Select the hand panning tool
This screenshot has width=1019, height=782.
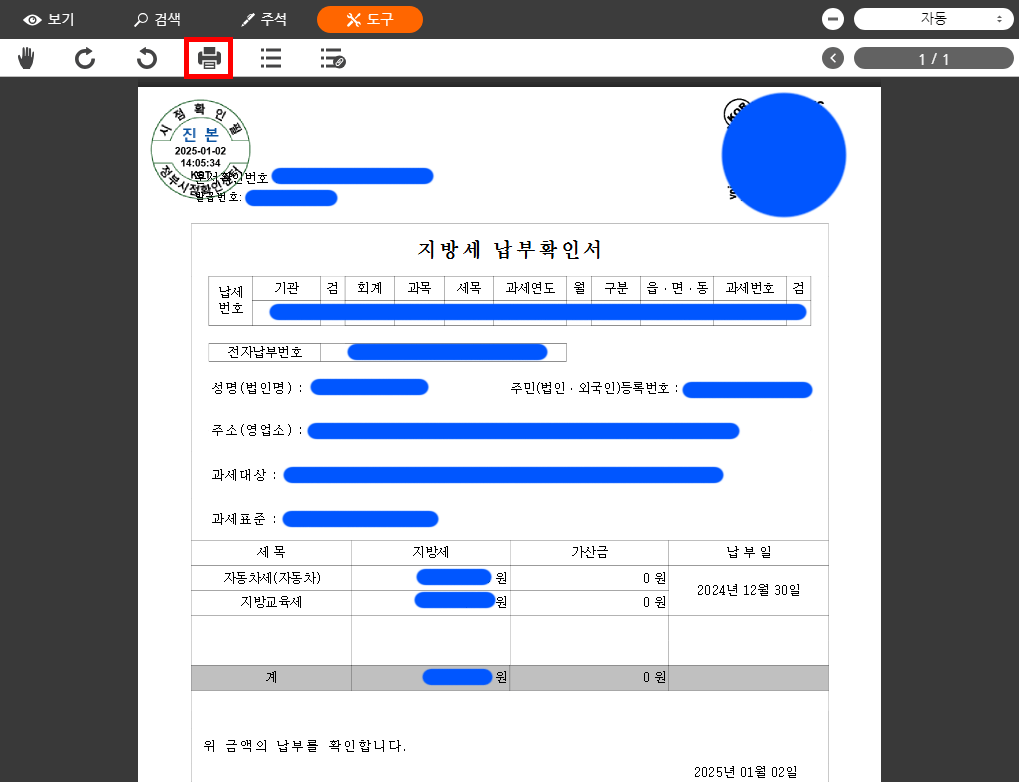[x=26, y=58]
